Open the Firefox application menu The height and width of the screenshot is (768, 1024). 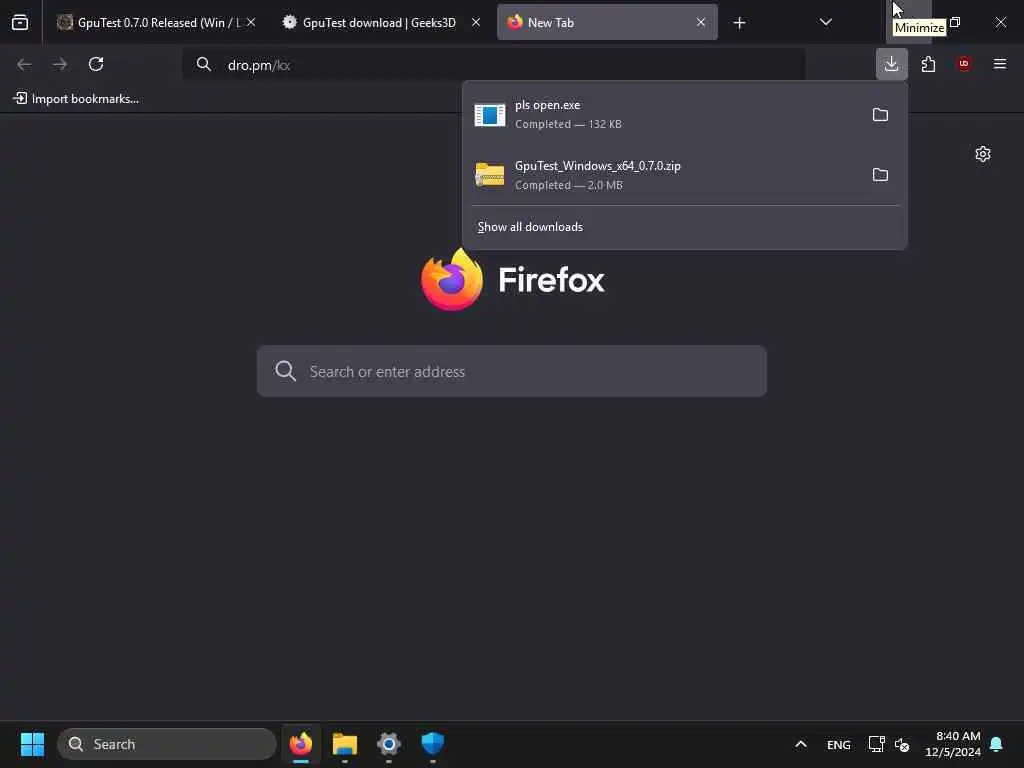[x=1000, y=64]
